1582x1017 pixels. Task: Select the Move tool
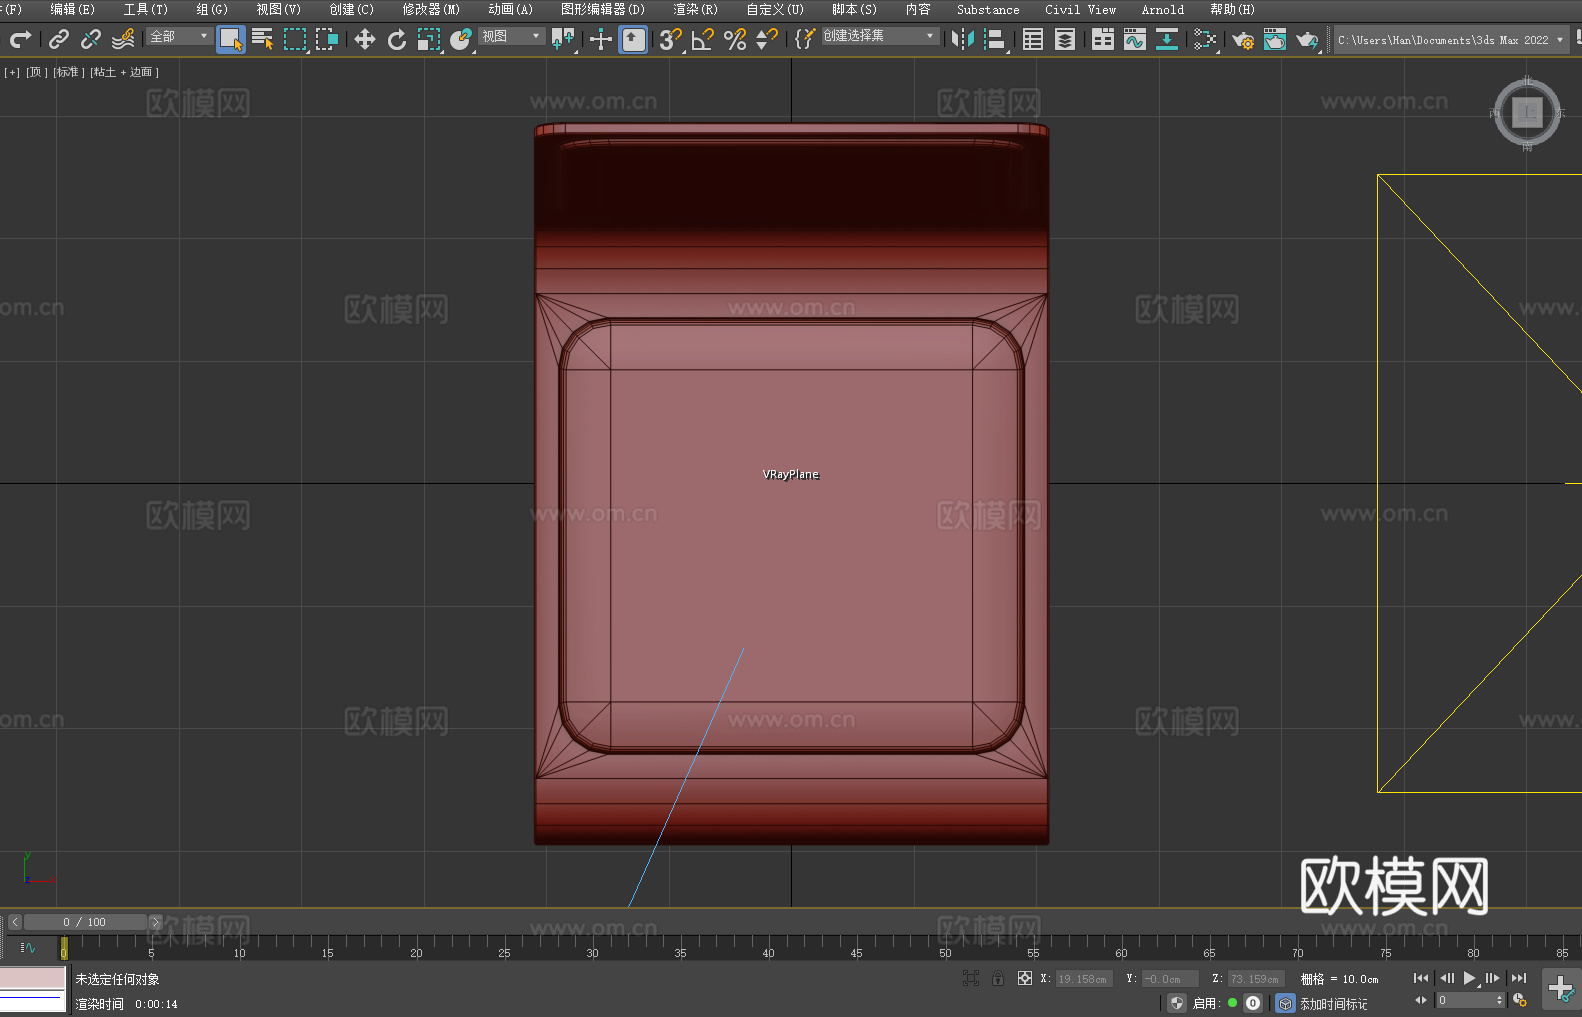pos(365,39)
